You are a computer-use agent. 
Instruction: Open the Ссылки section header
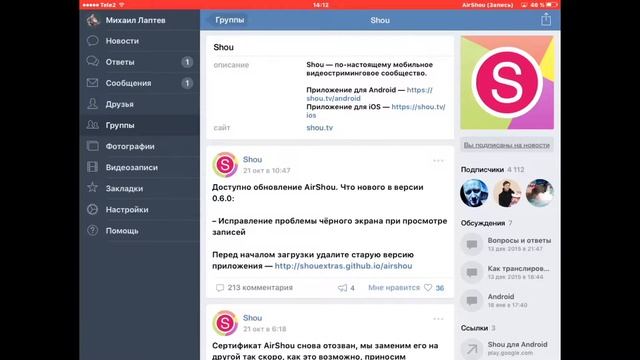coord(478,328)
